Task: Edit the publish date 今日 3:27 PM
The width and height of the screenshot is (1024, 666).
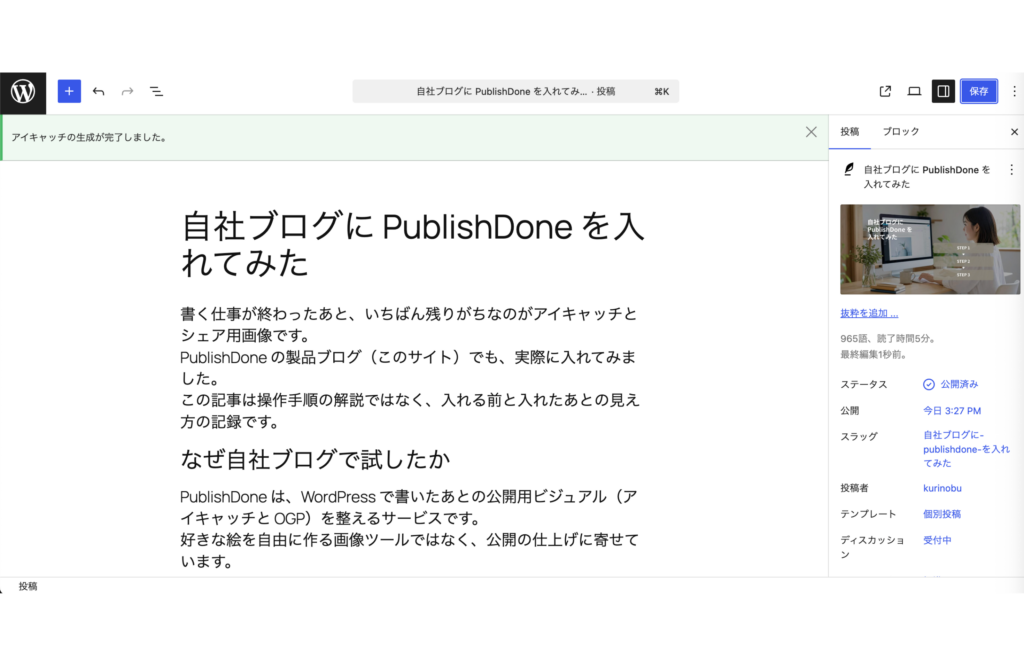Action: 952,411
